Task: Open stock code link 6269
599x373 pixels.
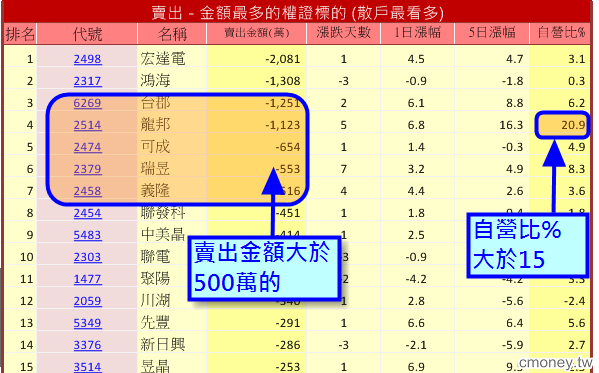Action: [87, 103]
